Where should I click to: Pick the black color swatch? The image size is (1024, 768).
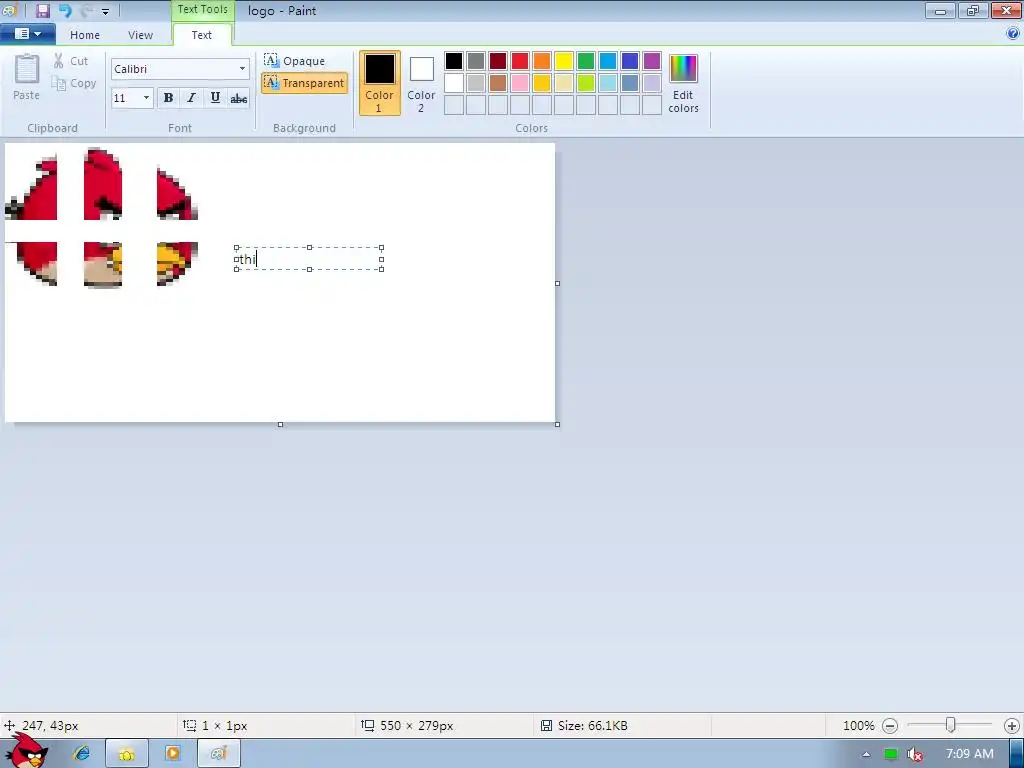click(x=454, y=61)
